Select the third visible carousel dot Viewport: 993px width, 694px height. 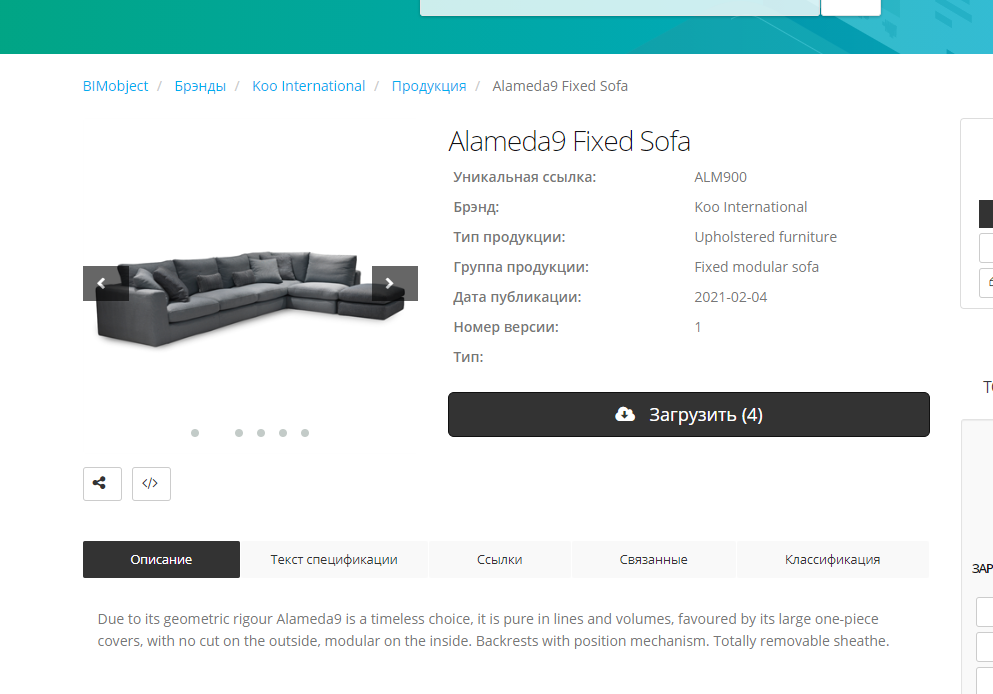[x=261, y=433]
